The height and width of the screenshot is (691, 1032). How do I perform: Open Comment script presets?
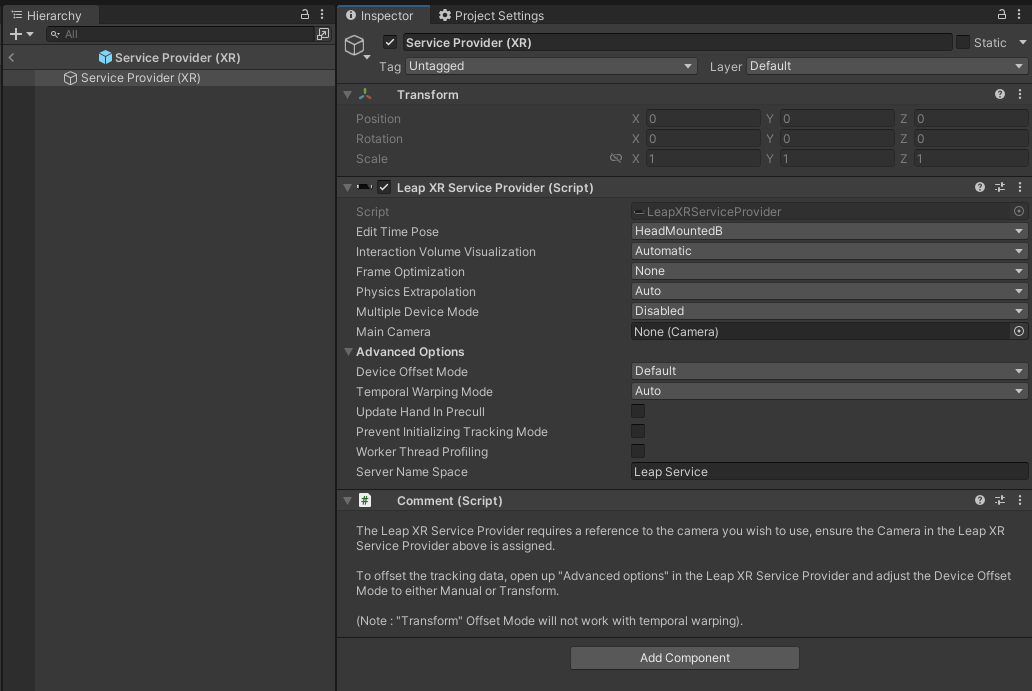click(1000, 500)
